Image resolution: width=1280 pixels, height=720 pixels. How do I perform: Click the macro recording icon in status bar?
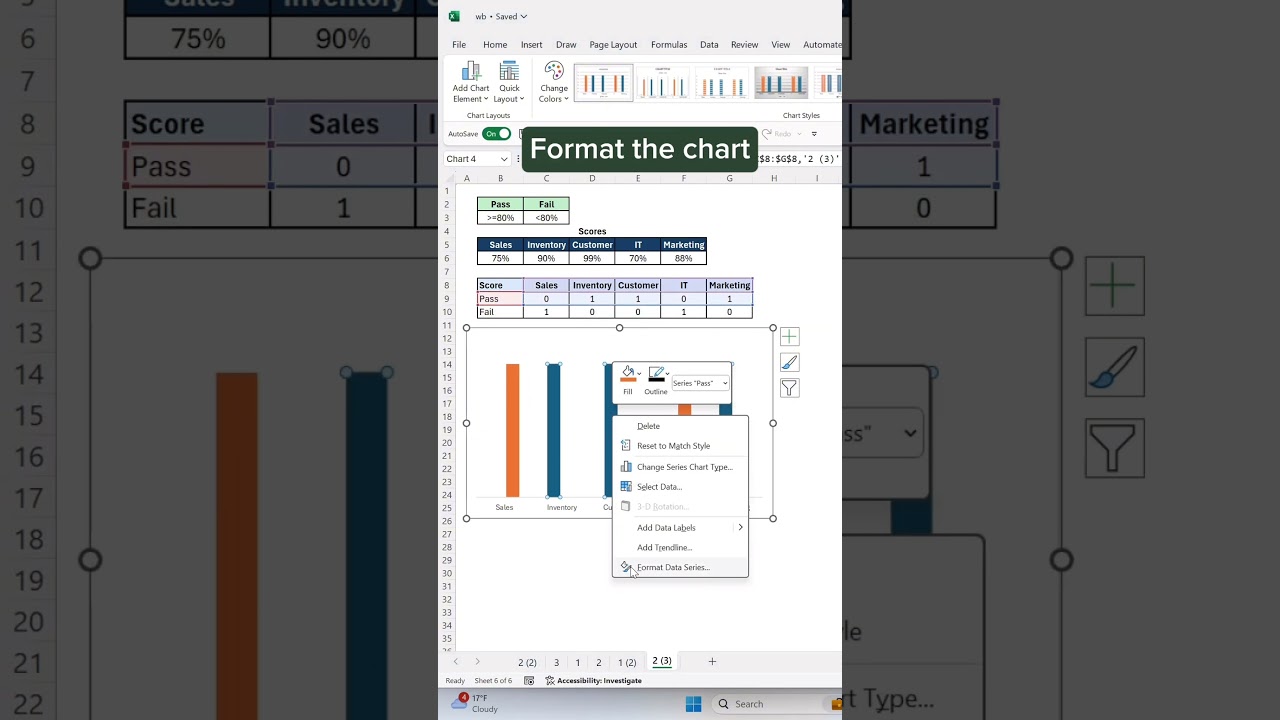coord(529,681)
